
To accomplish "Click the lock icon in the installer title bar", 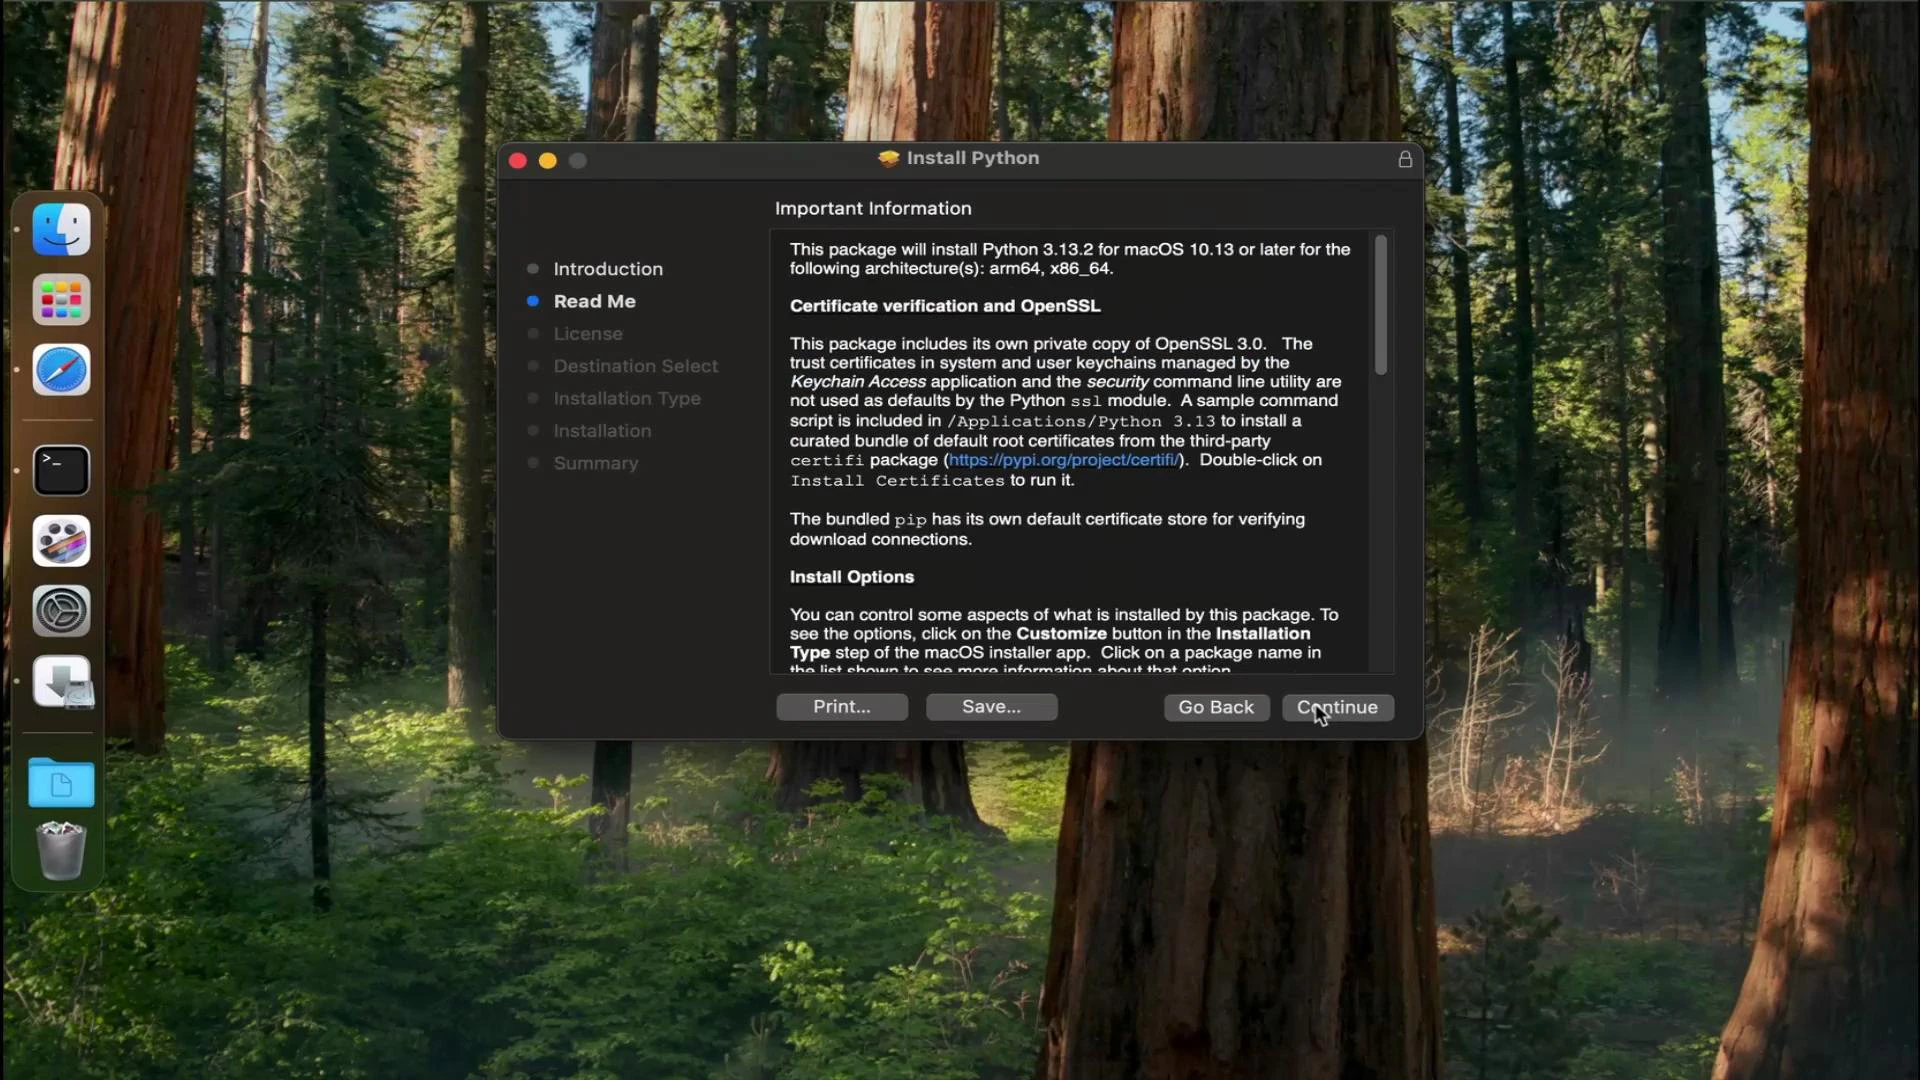I will pos(1404,158).
